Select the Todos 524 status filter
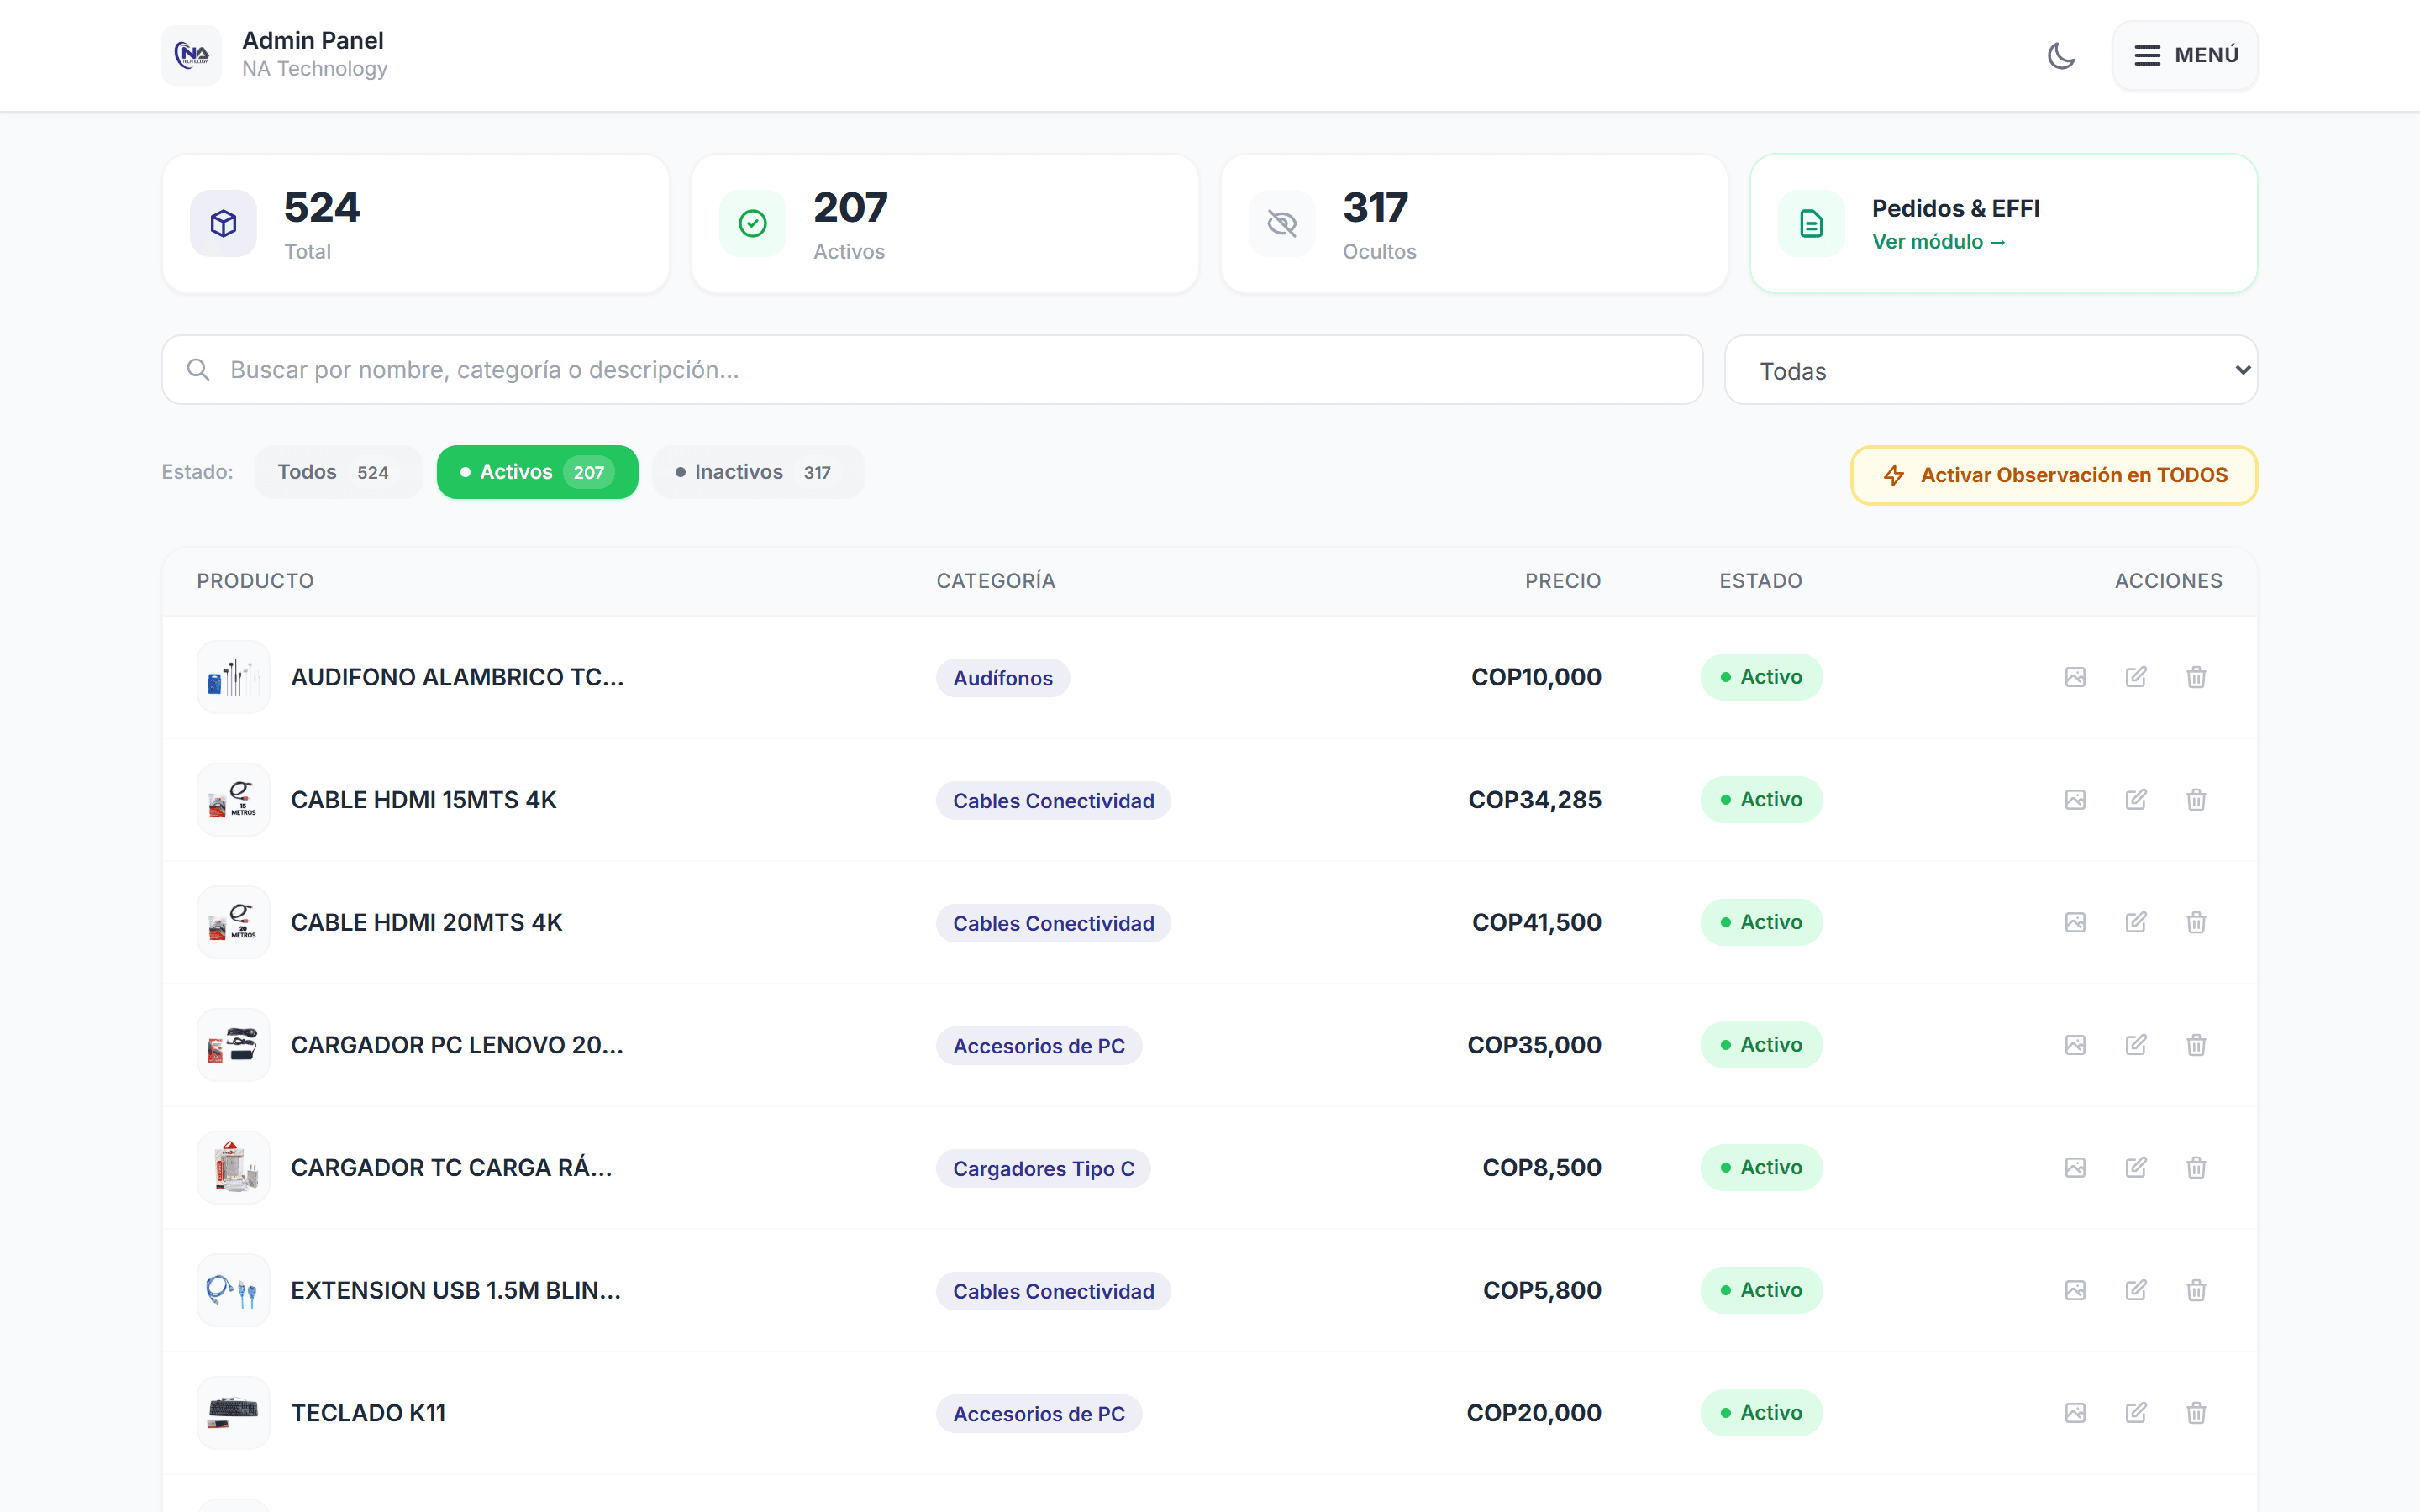The height and width of the screenshot is (1512, 2420). click(337, 472)
